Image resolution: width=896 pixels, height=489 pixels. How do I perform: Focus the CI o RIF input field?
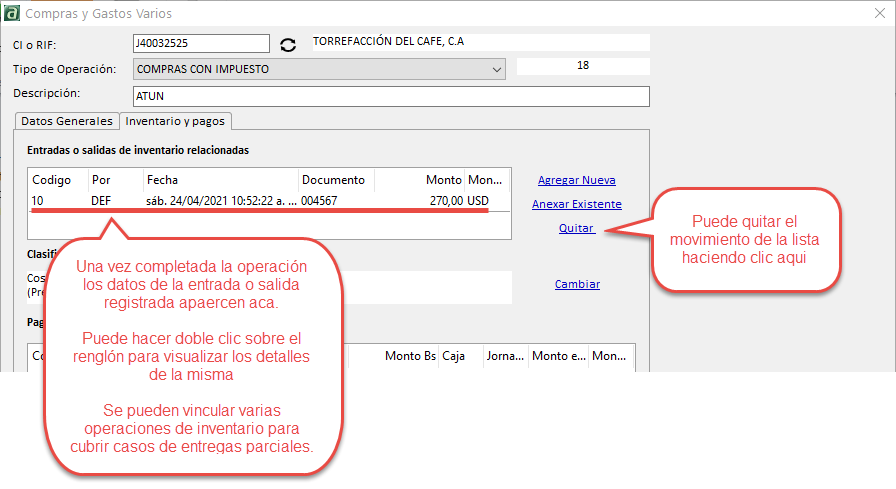(200, 43)
